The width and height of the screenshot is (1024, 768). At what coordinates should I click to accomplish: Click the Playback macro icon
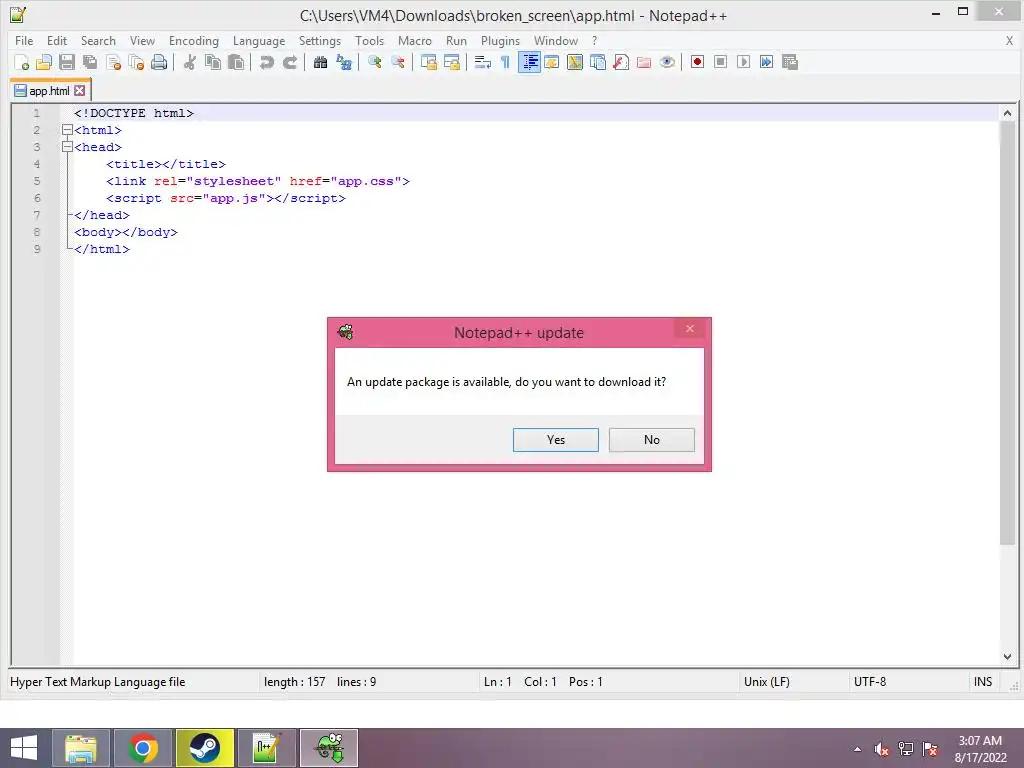[x=743, y=62]
